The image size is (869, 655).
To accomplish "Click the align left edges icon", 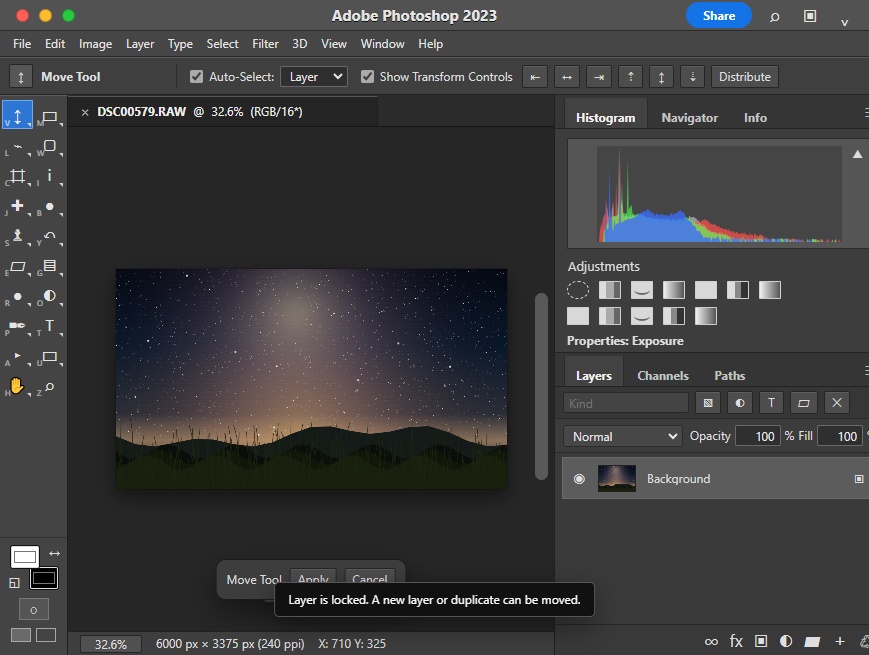I will [535, 77].
